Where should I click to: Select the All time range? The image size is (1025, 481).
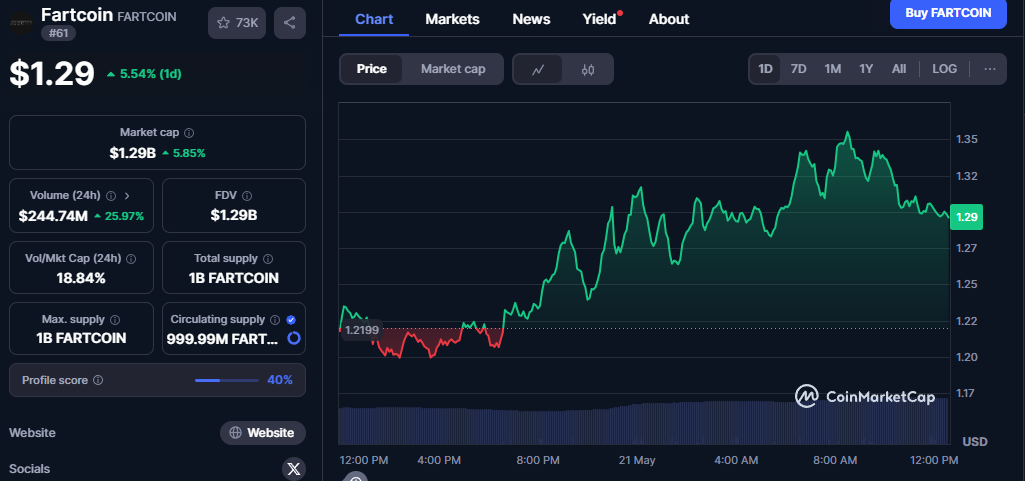(x=899, y=69)
